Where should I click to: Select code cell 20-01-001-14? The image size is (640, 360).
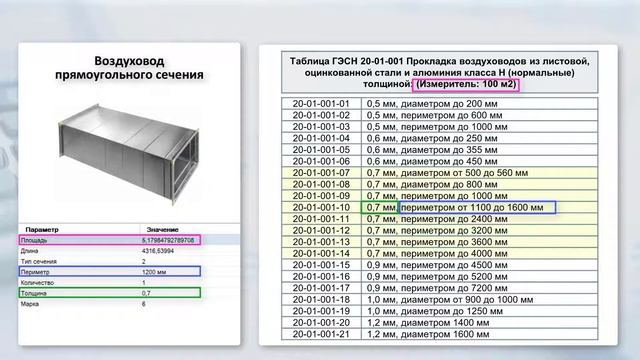point(321,253)
